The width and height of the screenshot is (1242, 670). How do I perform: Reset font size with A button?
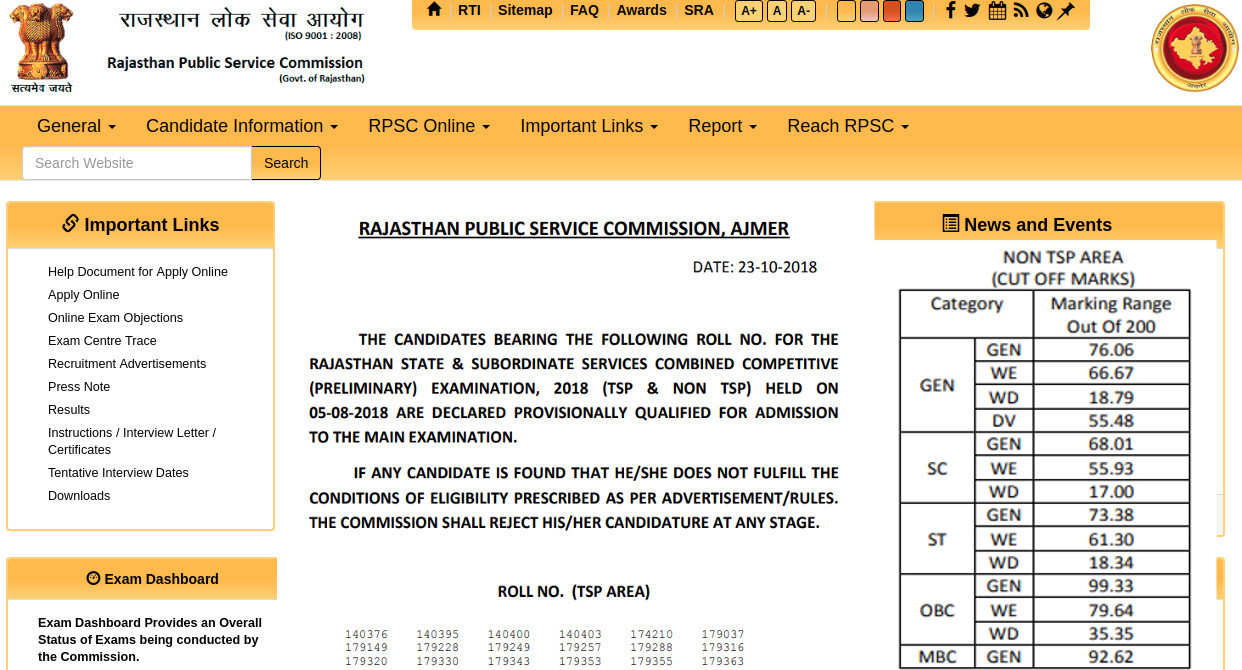[776, 11]
